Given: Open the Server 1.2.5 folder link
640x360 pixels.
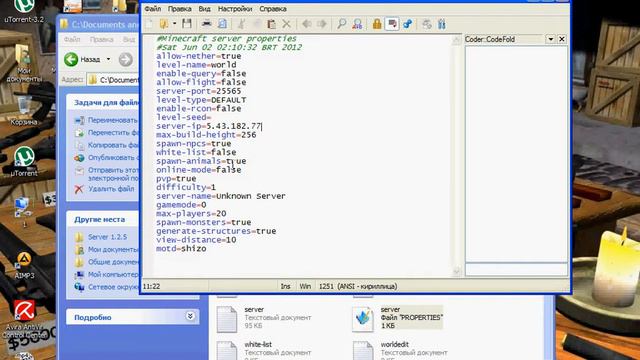Looking at the screenshot, I should click(101, 237).
